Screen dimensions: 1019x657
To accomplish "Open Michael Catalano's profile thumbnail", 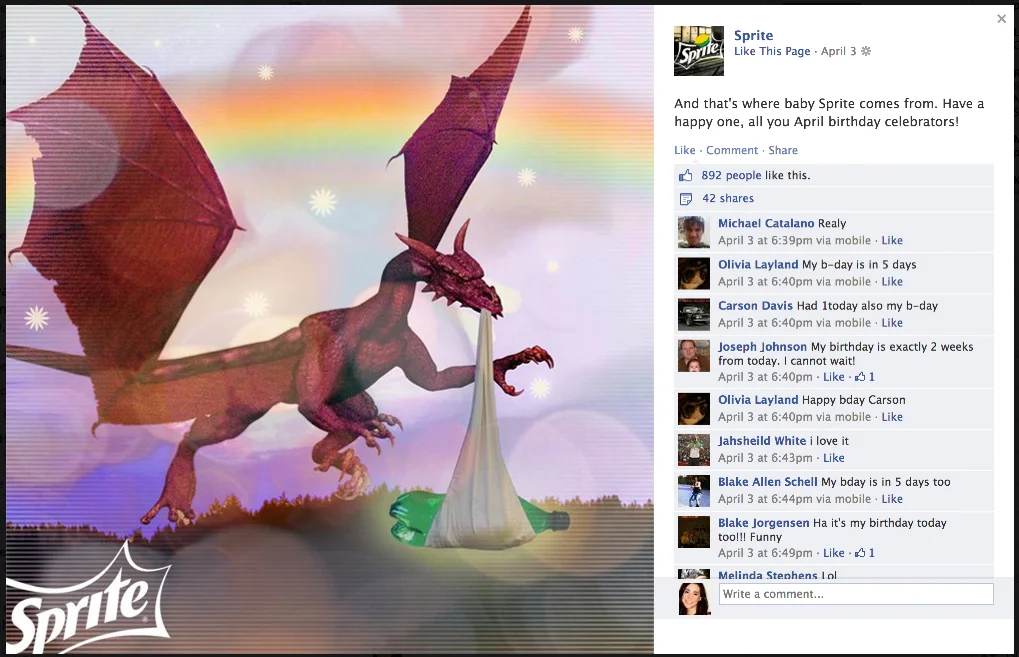I will coord(694,231).
